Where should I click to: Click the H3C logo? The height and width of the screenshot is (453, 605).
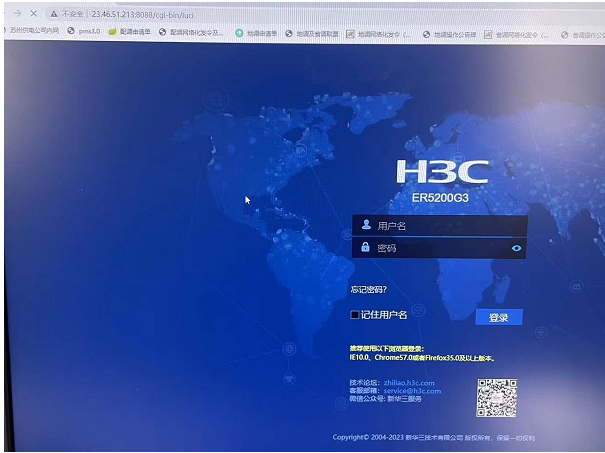[443, 171]
